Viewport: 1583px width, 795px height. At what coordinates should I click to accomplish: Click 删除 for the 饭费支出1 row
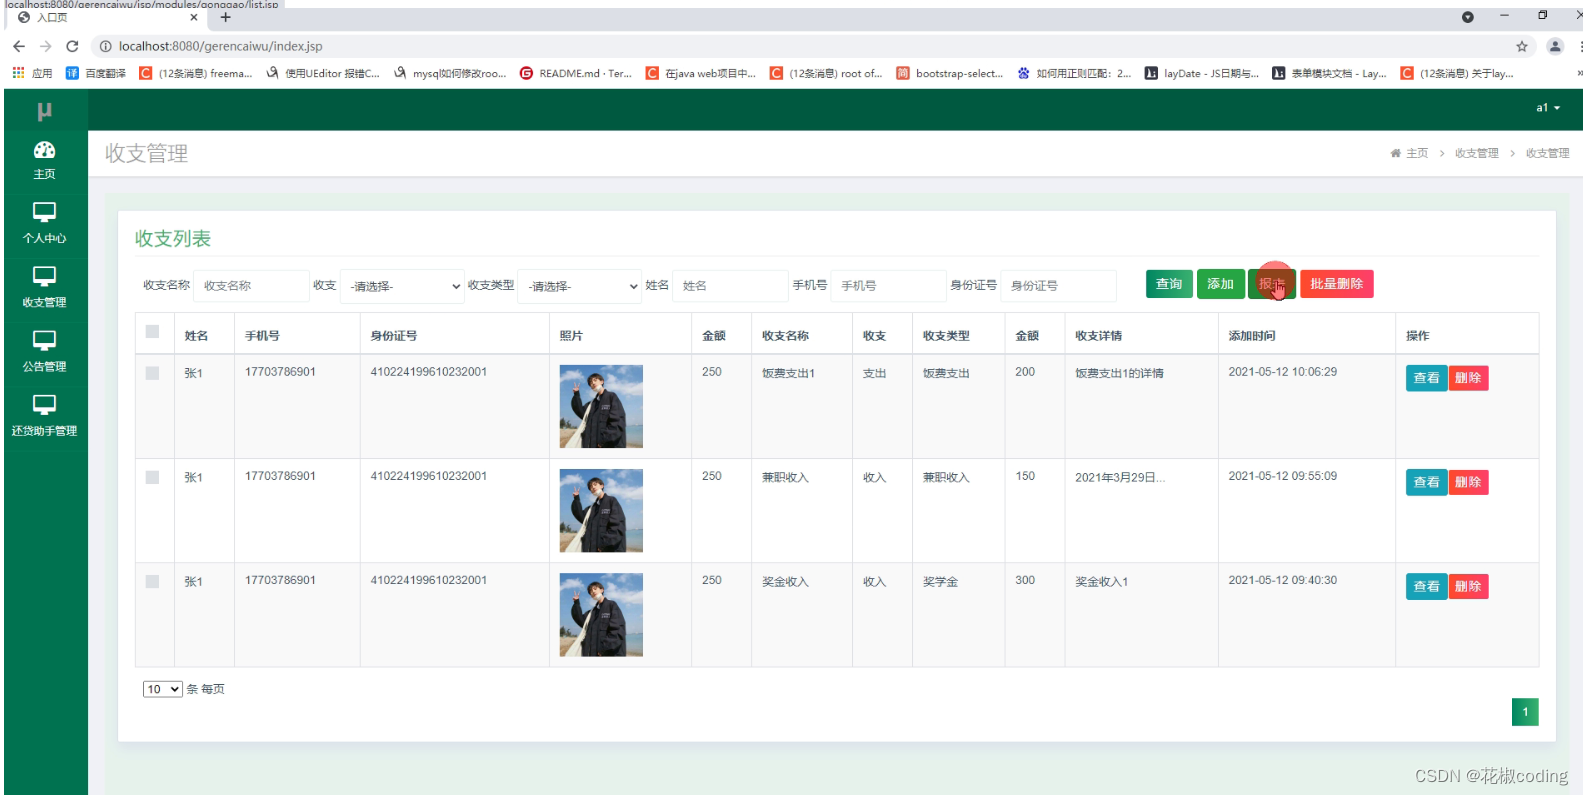pyautogui.click(x=1468, y=378)
